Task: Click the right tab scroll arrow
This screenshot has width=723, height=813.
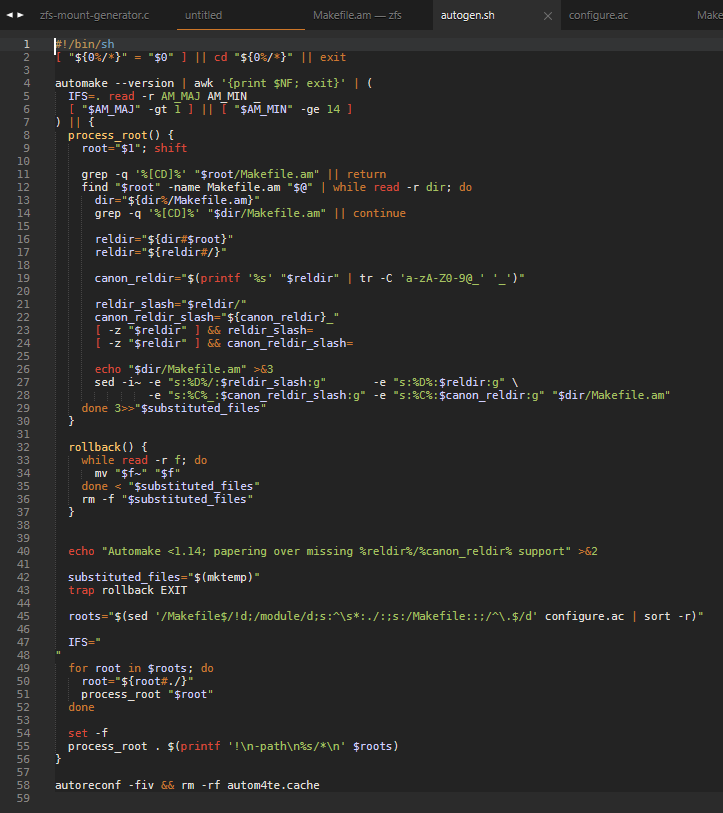Action: coord(19,16)
